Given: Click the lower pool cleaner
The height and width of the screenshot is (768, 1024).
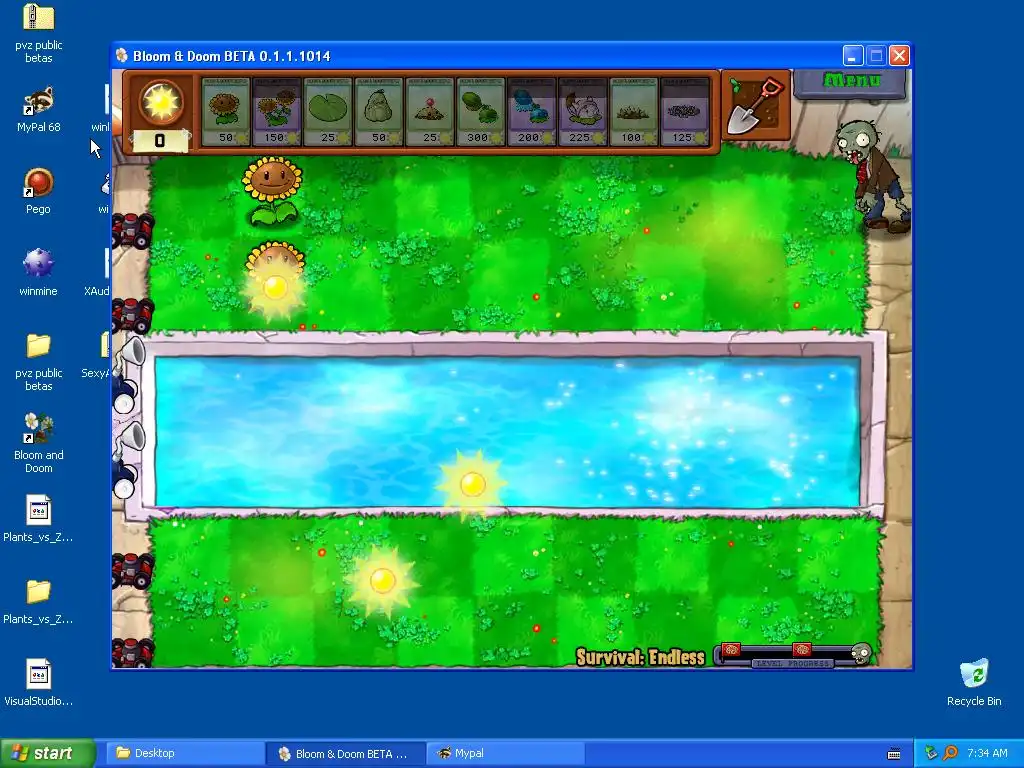Looking at the screenshot, I should coord(127,460).
